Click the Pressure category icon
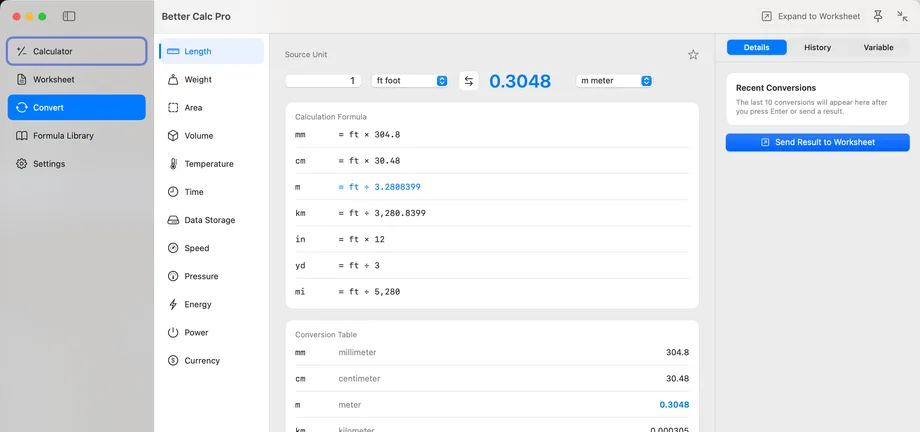 (173, 276)
